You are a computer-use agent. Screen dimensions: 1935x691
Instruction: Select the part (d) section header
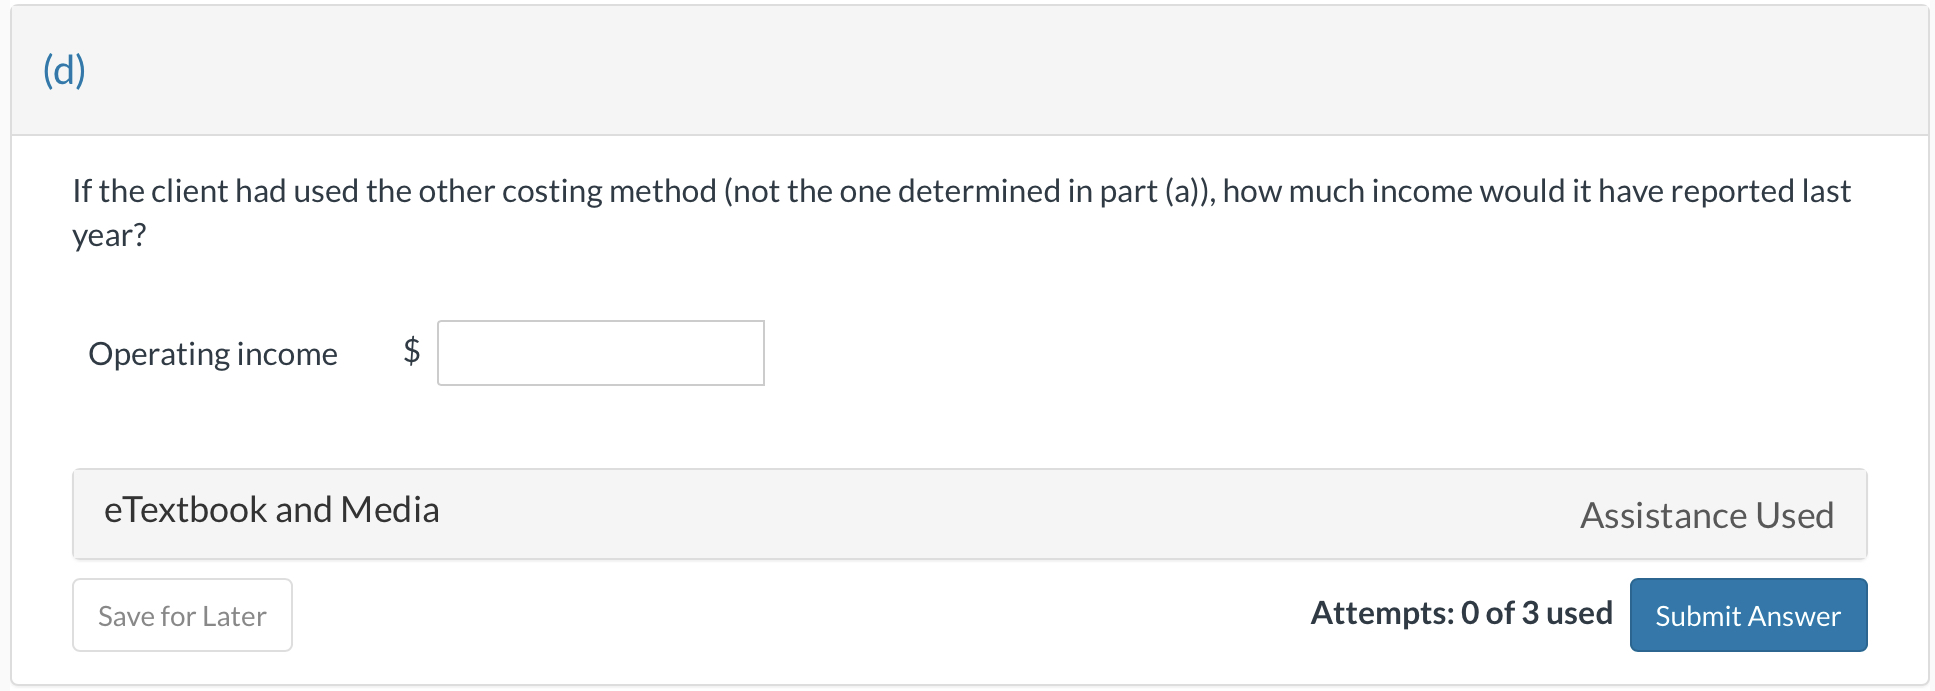point(63,70)
